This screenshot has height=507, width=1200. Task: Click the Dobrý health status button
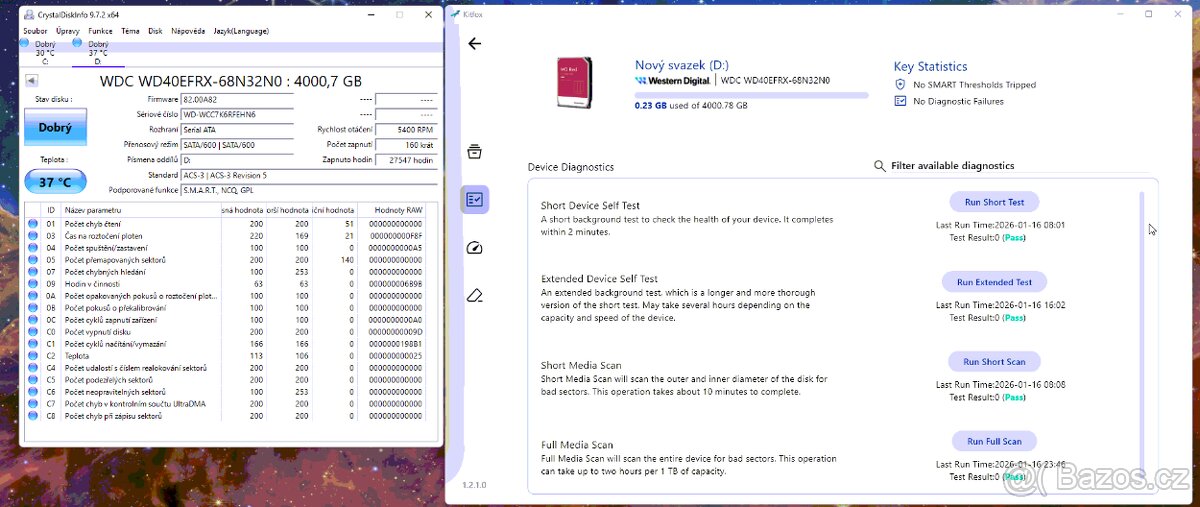click(x=55, y=128)
